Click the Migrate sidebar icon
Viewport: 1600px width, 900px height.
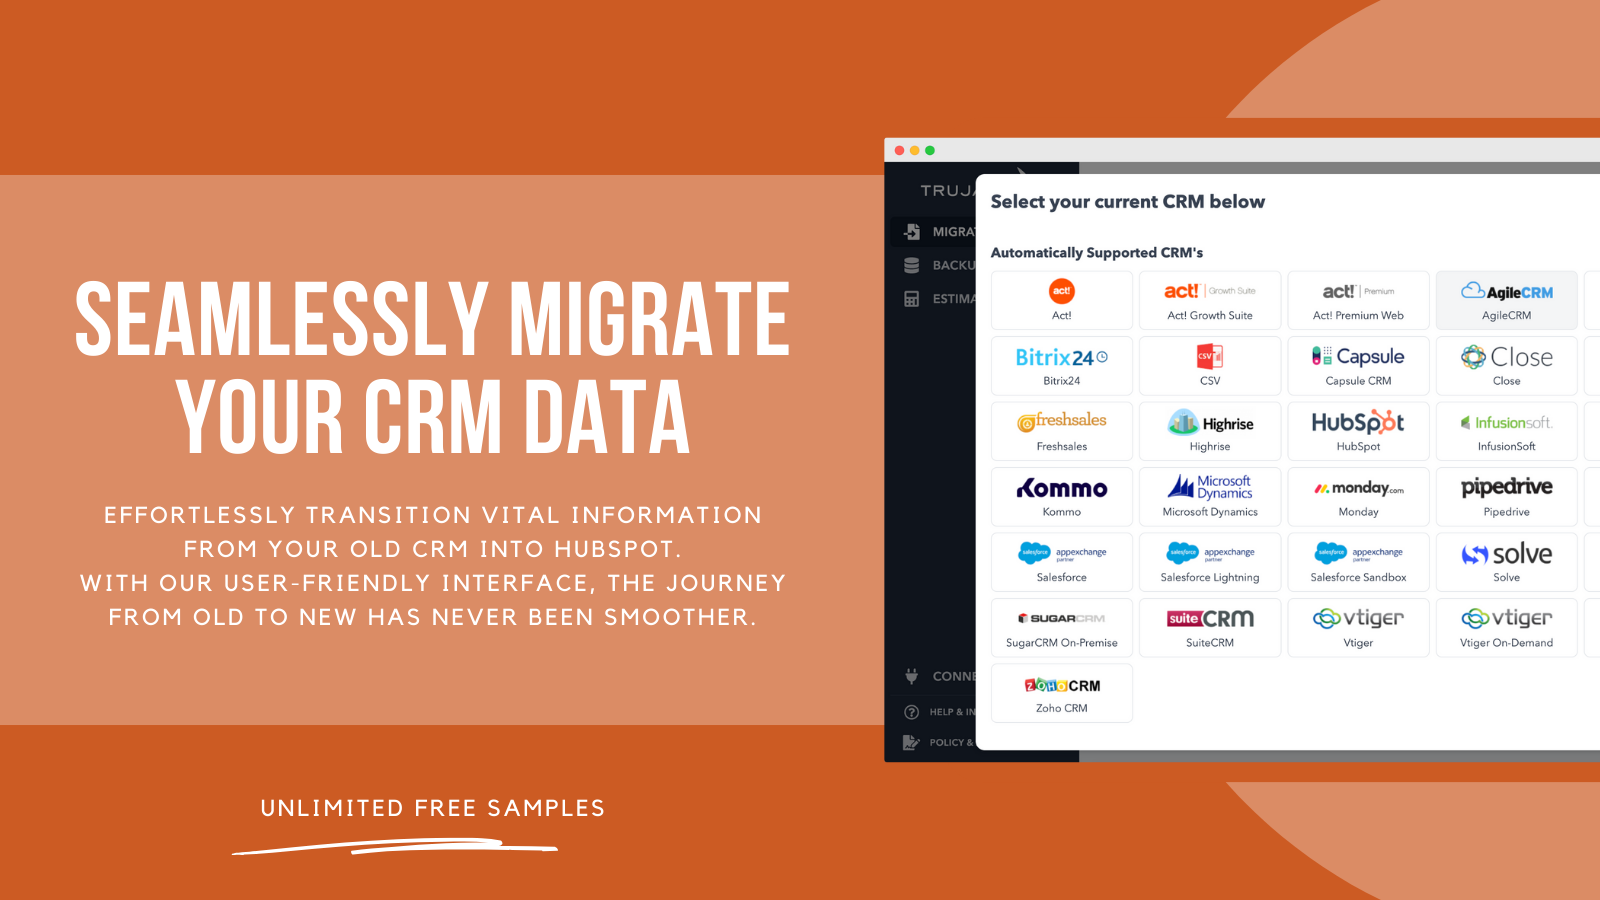(x=911, y=231)
